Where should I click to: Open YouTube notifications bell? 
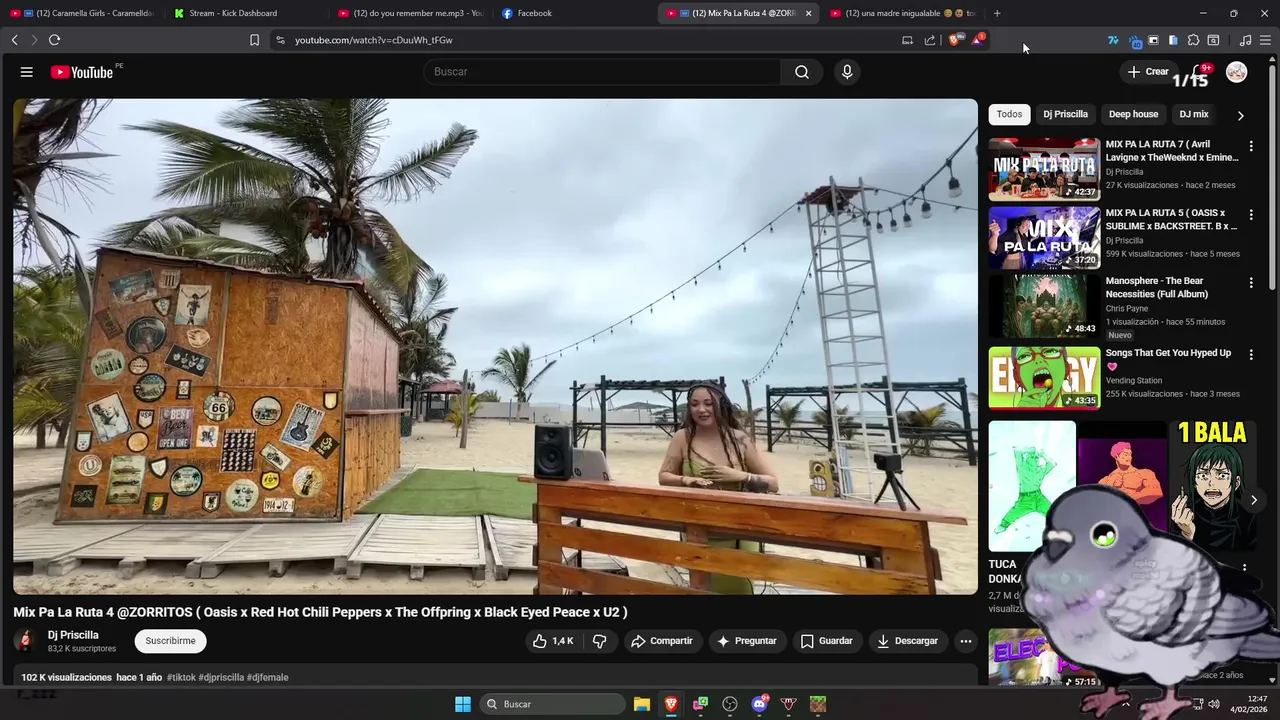(x=1199, y=72)
